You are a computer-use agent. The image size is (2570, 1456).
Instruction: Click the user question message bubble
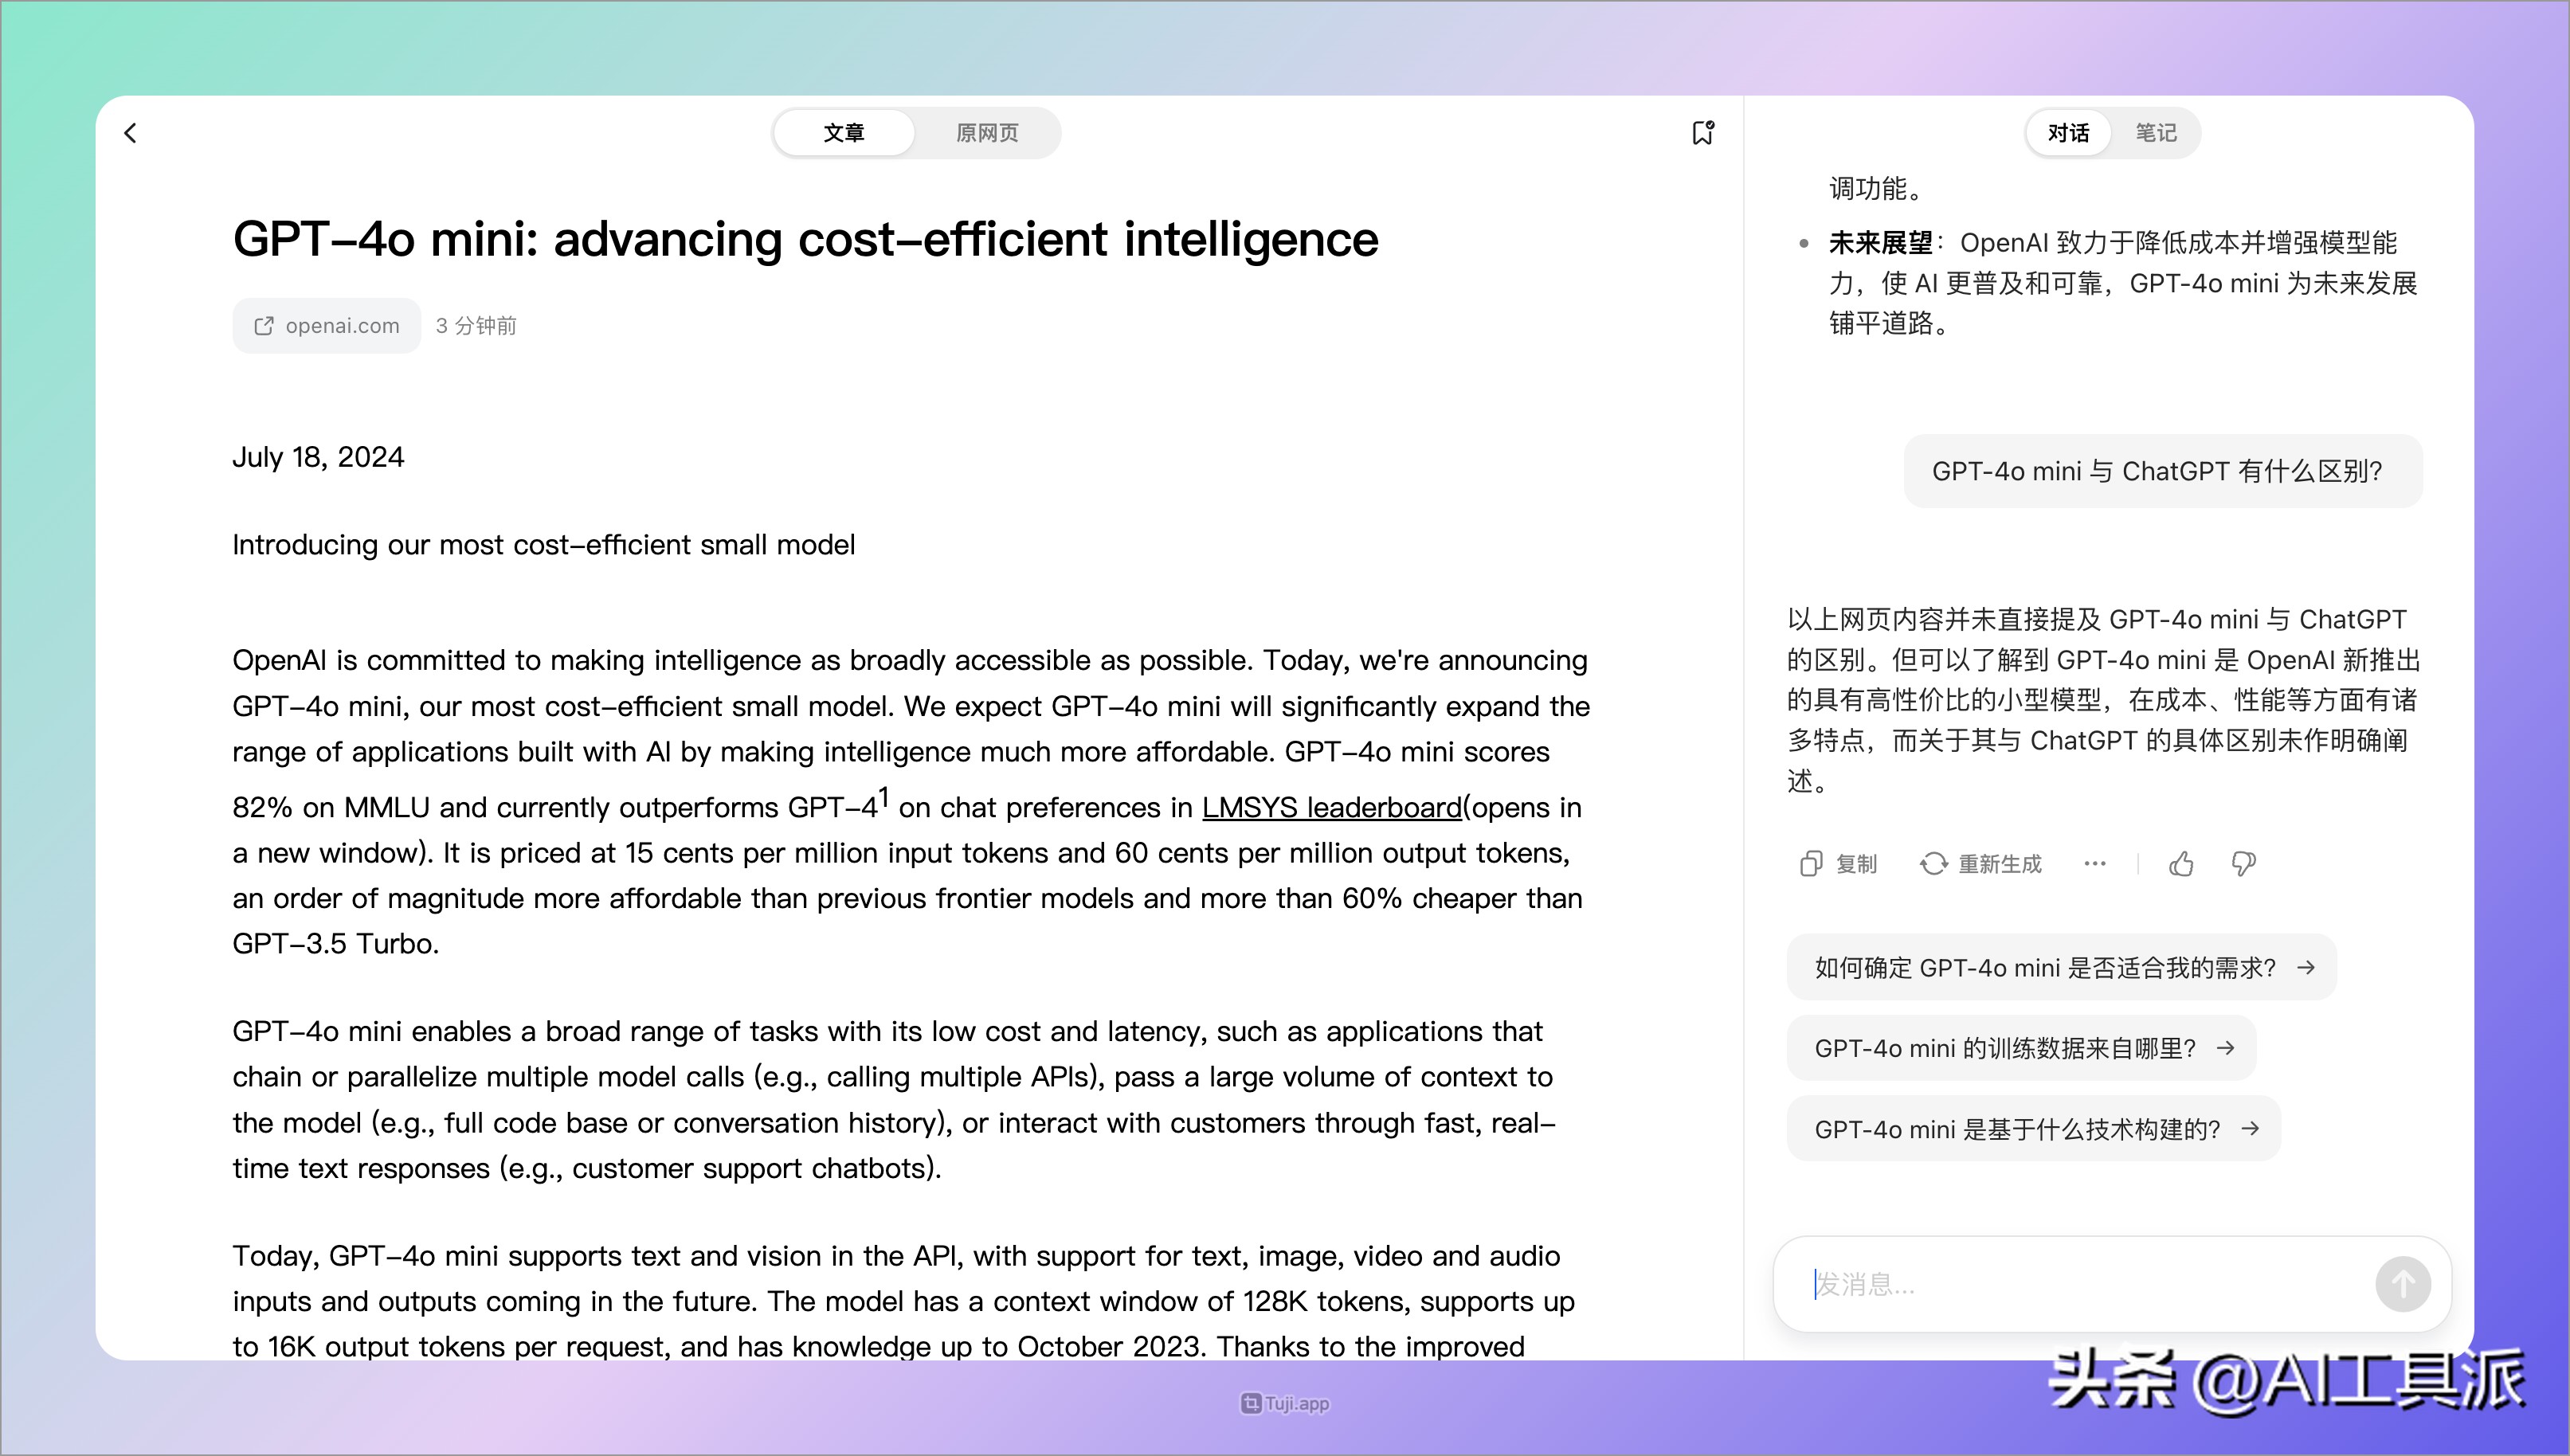2162,471
